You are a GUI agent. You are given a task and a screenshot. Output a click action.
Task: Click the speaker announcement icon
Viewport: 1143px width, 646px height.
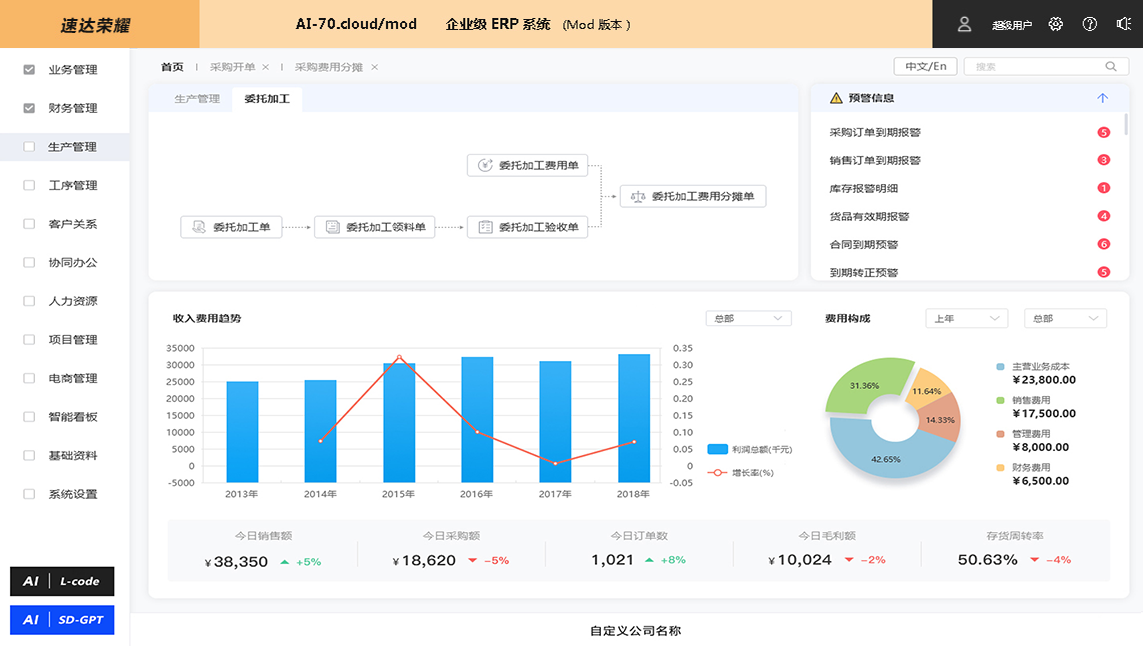coord(1123,24)
